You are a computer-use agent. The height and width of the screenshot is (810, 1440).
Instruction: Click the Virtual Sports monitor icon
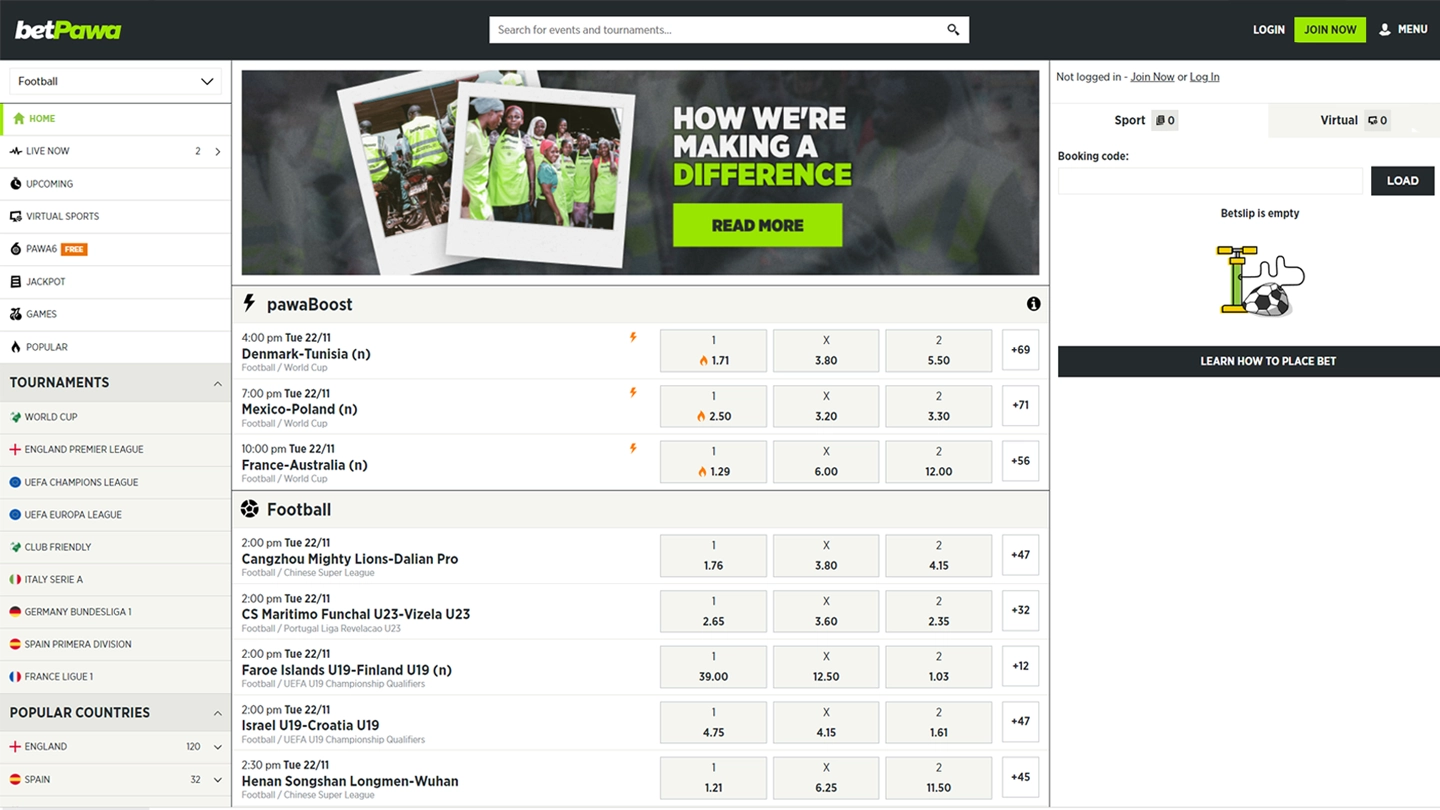15,216
